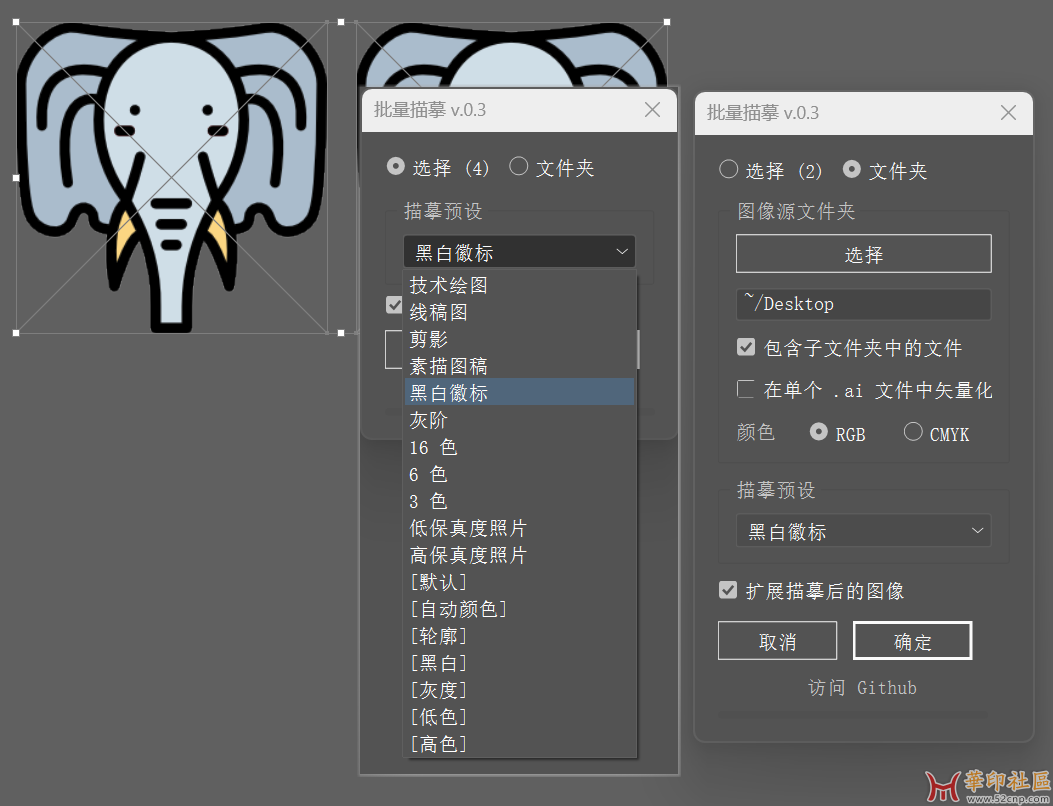Select 技术绘图 preset from the open list
This screenshot has height=806, width=1053.
(519, 285)
